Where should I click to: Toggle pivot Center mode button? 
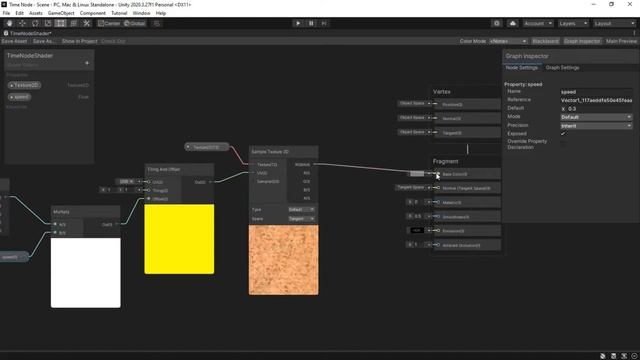109,23
